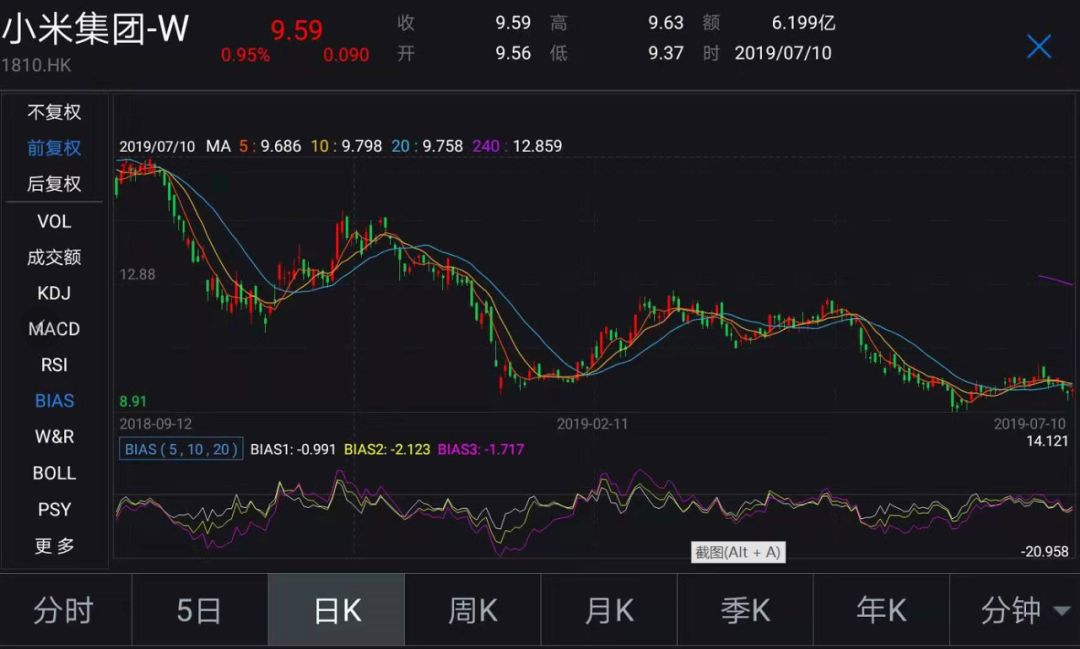Screen dimensions: 1080x649
Task: Select 前复权 price adjustment option
Action: [54, 148]
